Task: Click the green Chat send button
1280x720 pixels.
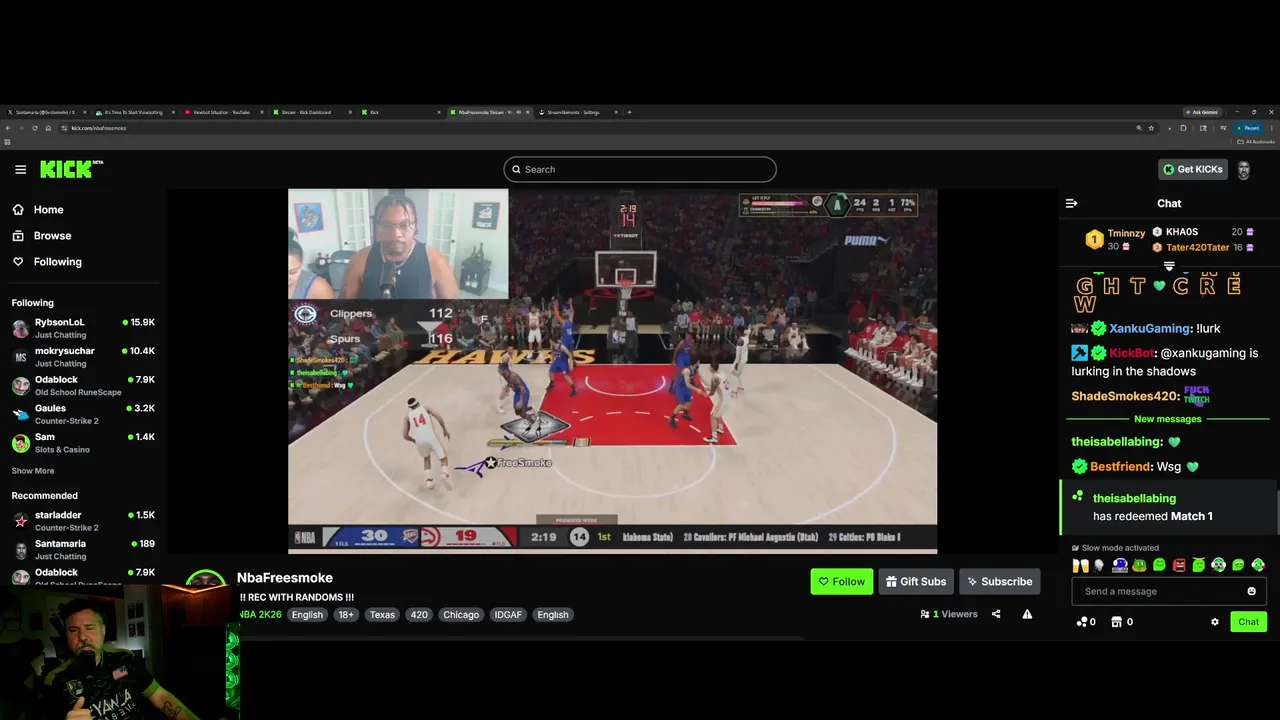Action: 1248,622
